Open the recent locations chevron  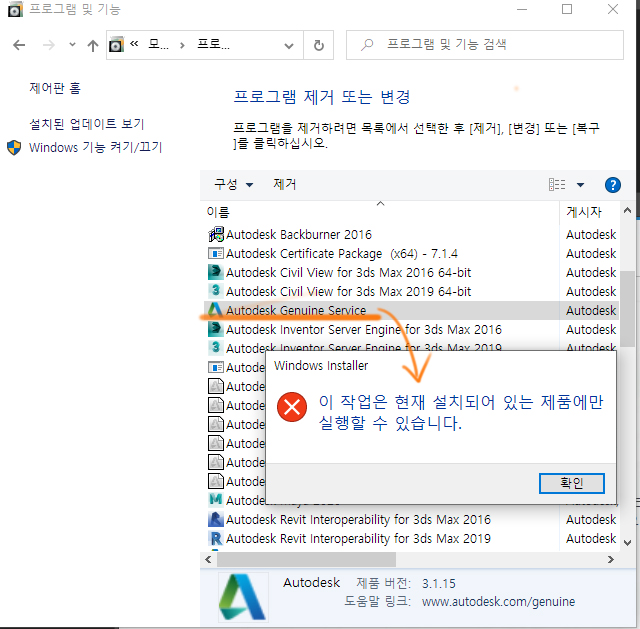pos(72,44)
